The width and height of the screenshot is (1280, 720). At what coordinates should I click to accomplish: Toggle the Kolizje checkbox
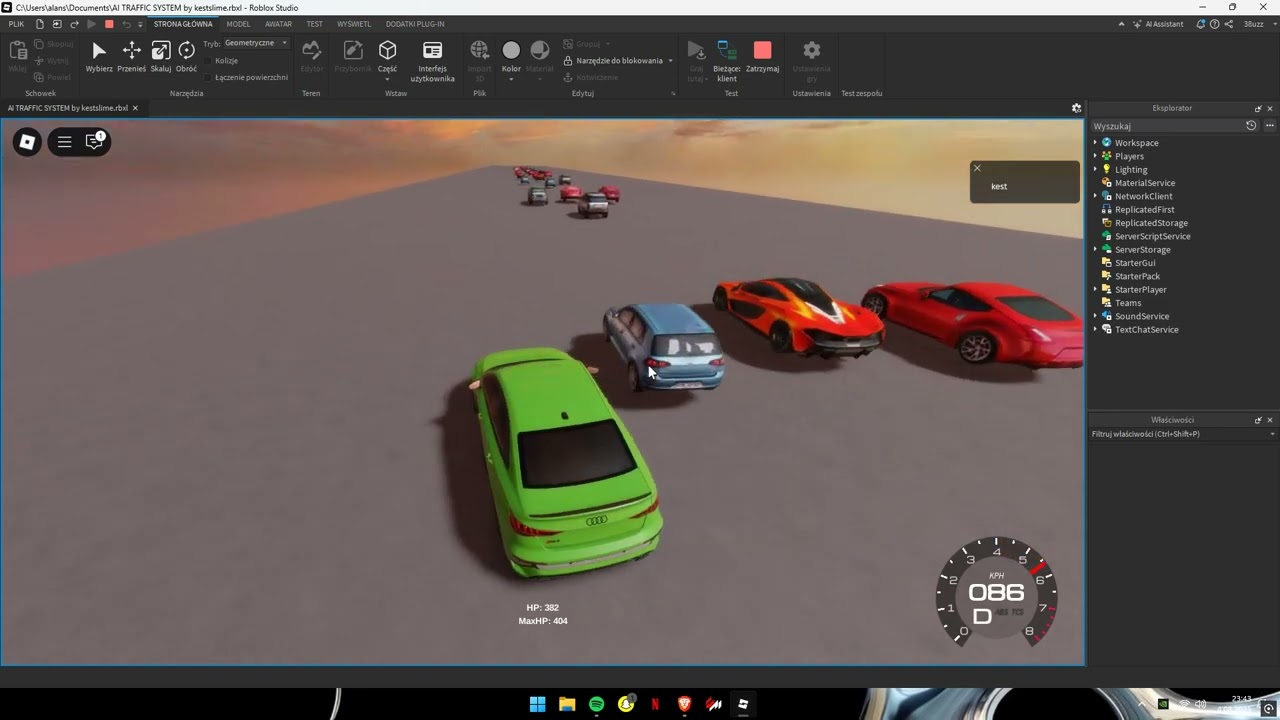[x=208, y=61]
